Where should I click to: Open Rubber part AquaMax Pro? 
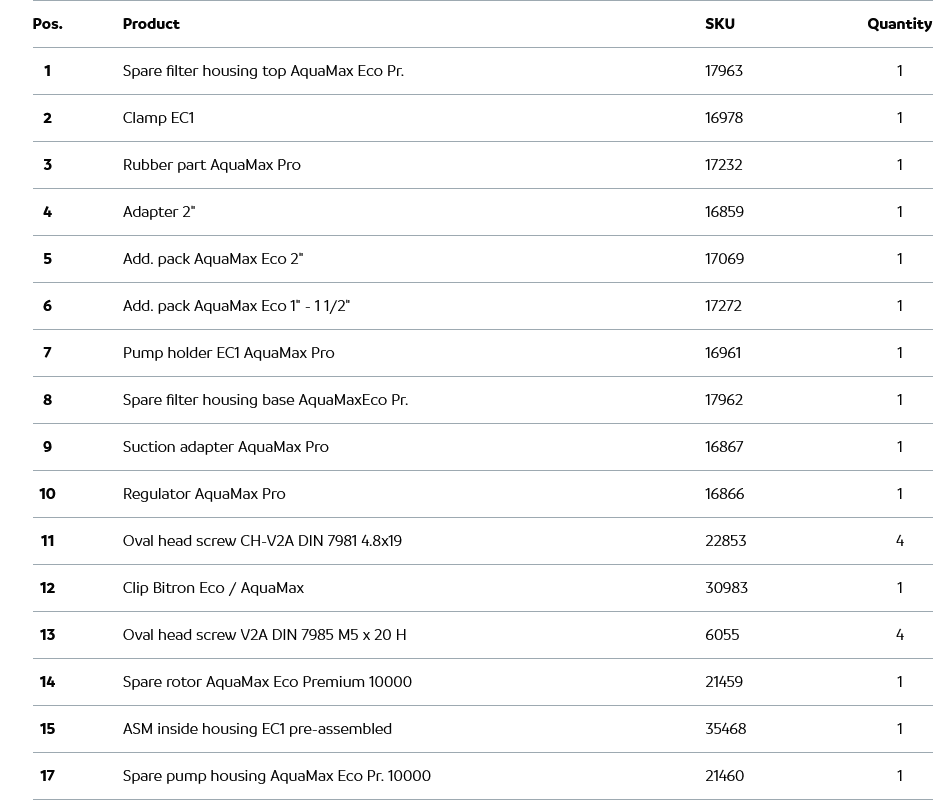tap(211, 165)
